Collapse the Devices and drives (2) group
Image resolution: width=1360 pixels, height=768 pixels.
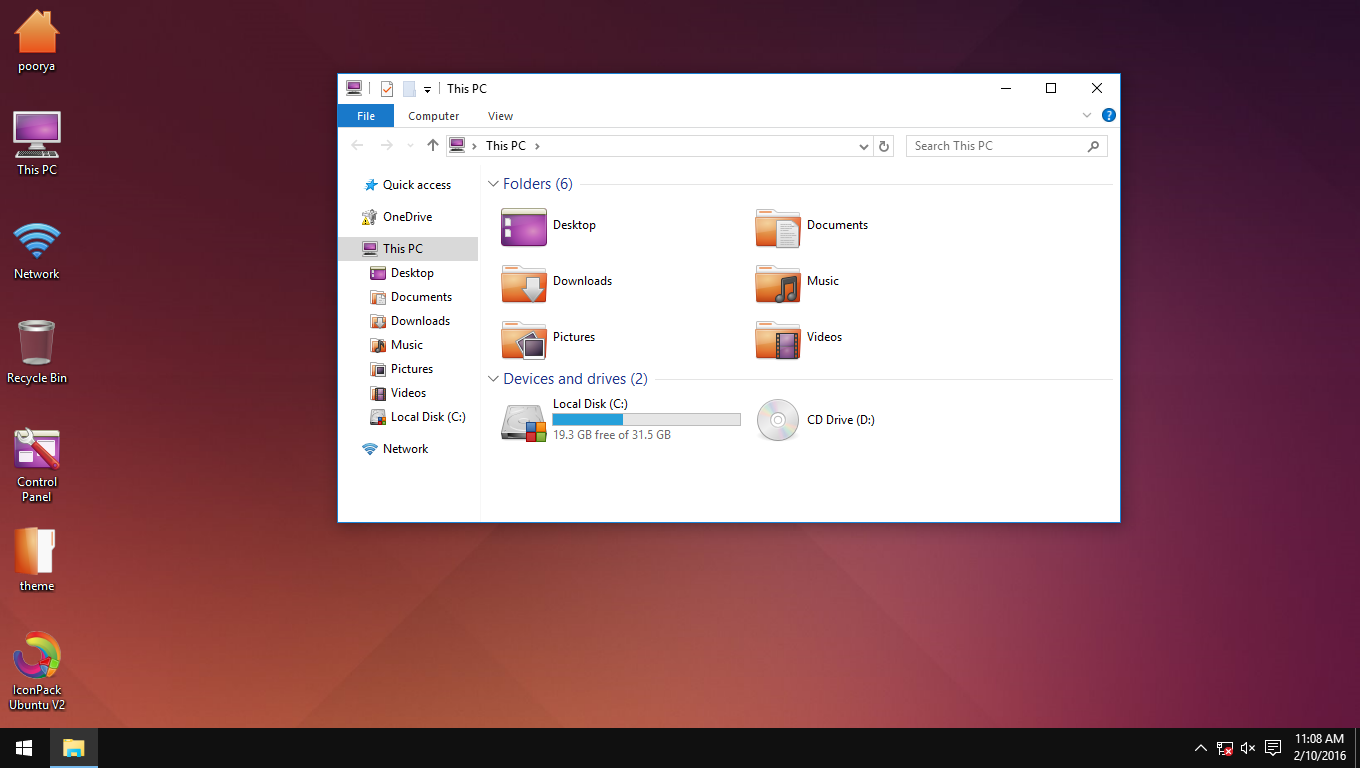493,379
